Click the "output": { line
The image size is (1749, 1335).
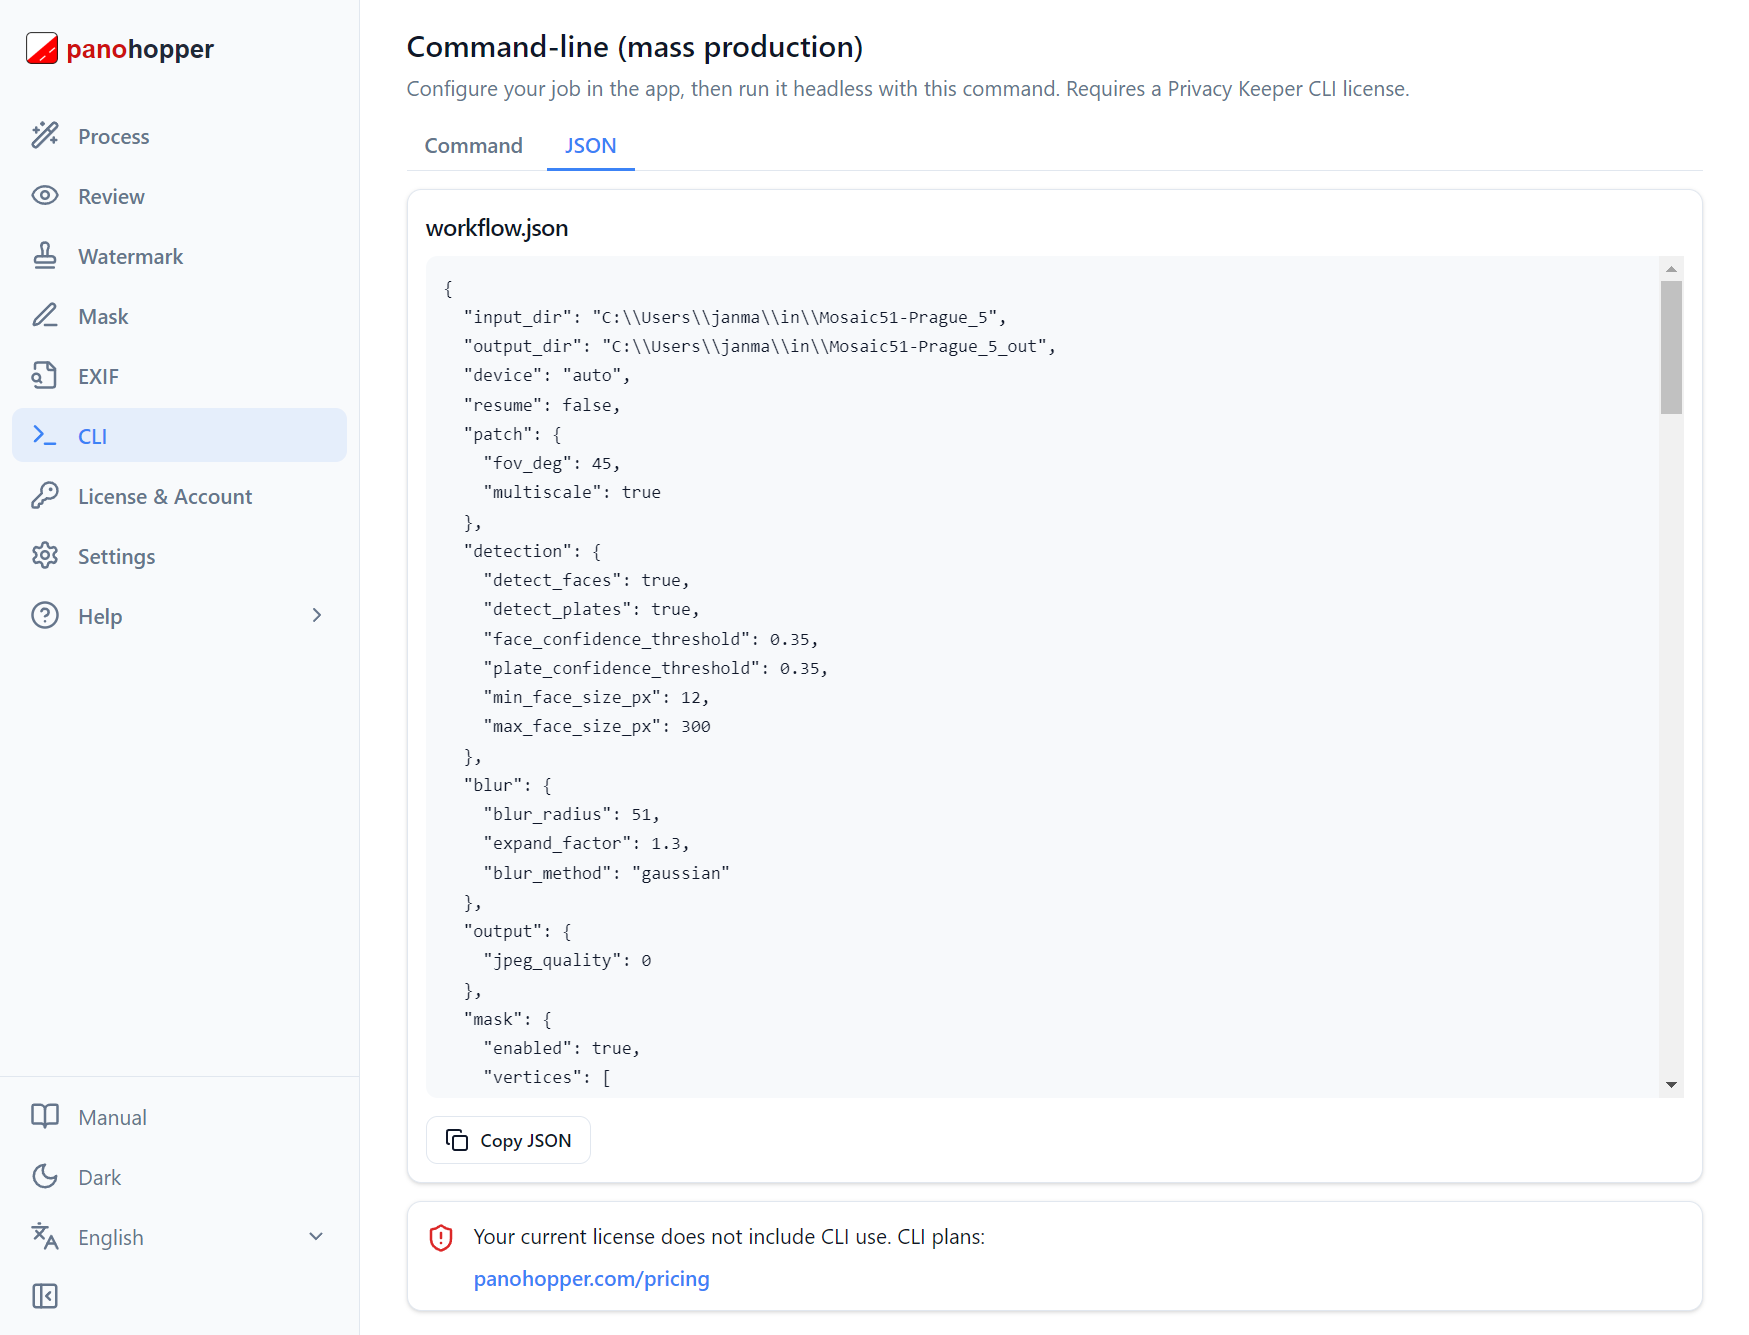(x=518, y=931)
